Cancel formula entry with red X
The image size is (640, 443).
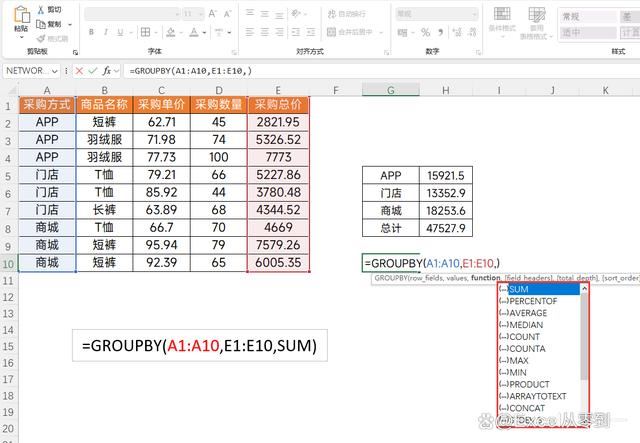point(79,71)
